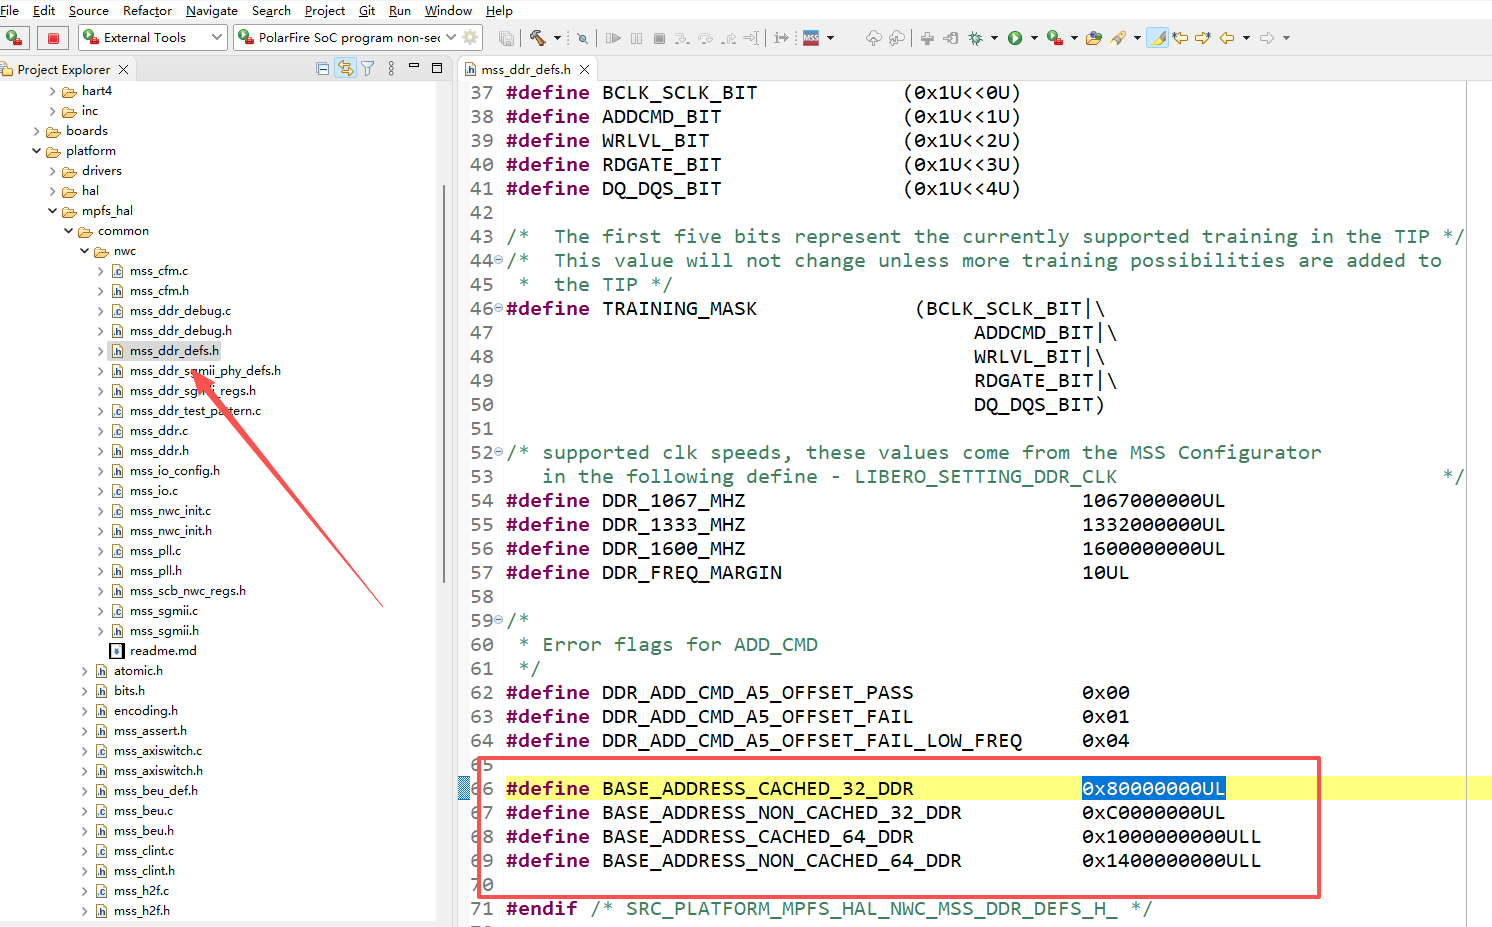The width and height of the screenshot is (1492, 927).
Task: Maximize the Project Explorer panel
Action: pos(437,68)
